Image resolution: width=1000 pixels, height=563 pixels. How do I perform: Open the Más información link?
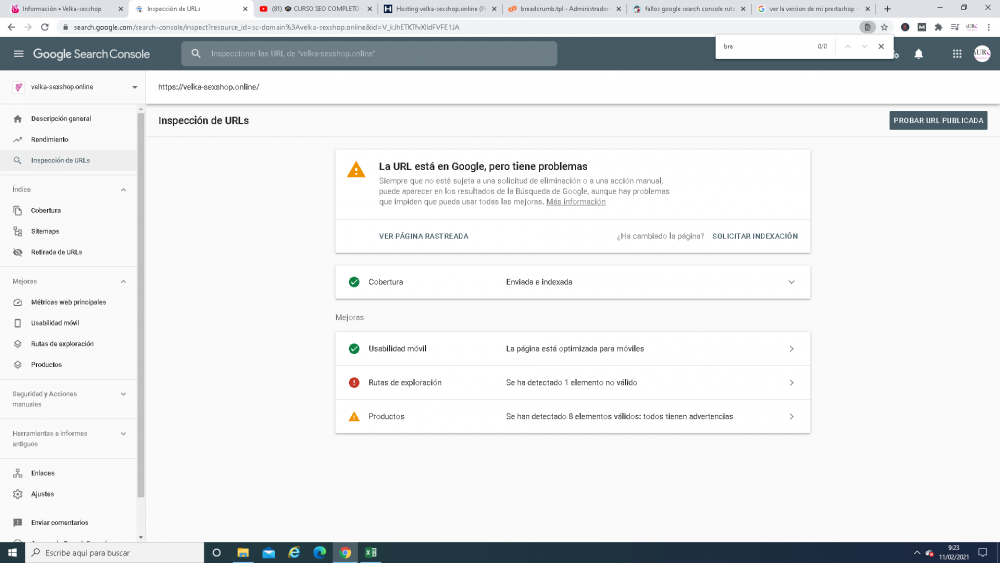(575, 202)
